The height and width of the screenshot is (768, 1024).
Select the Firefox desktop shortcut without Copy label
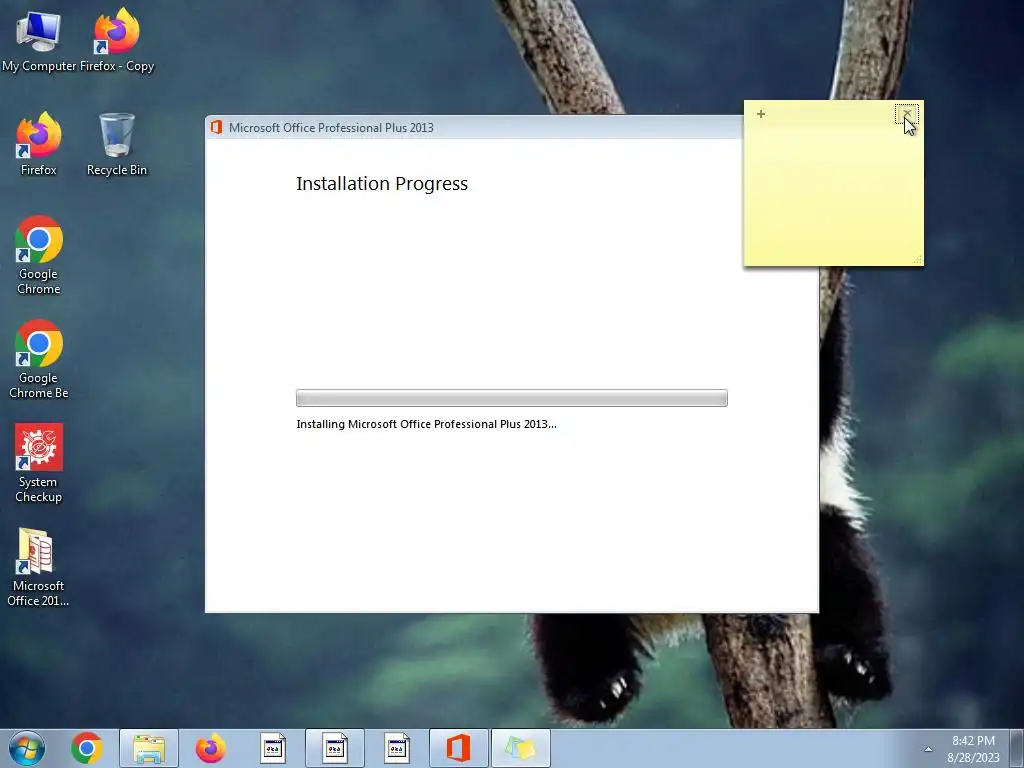click(x=39, y=144)
